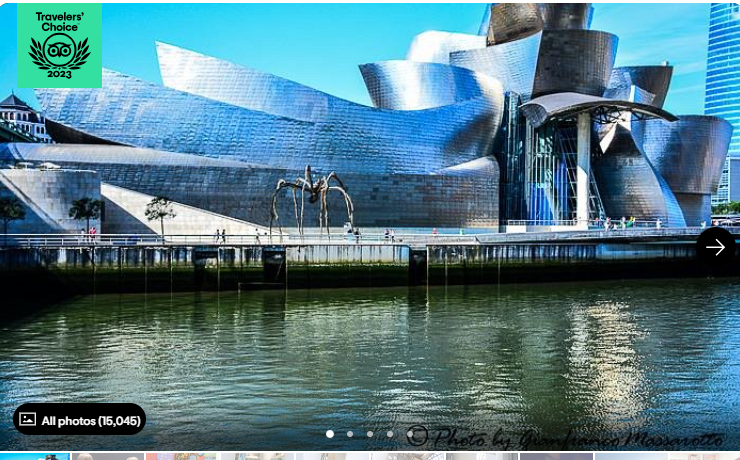The height and width of the screenshot is (460, 740).
Task: Click the picture icon beside All photos
Action: [28, 420]
